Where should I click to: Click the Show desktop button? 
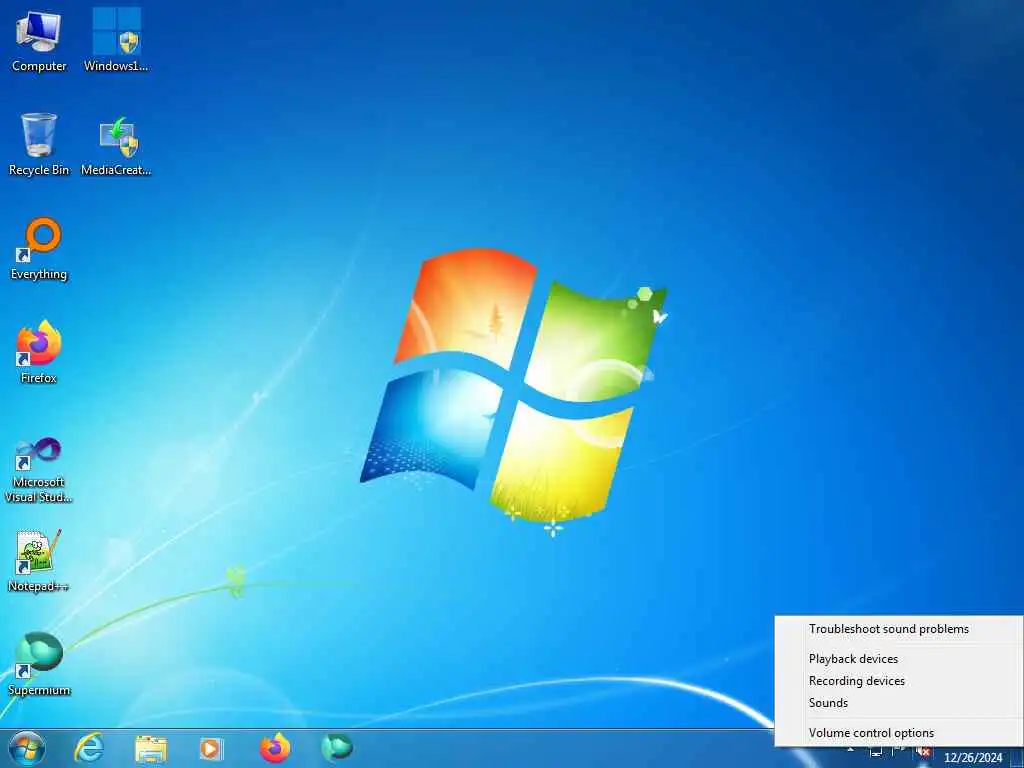[1017, 756]
